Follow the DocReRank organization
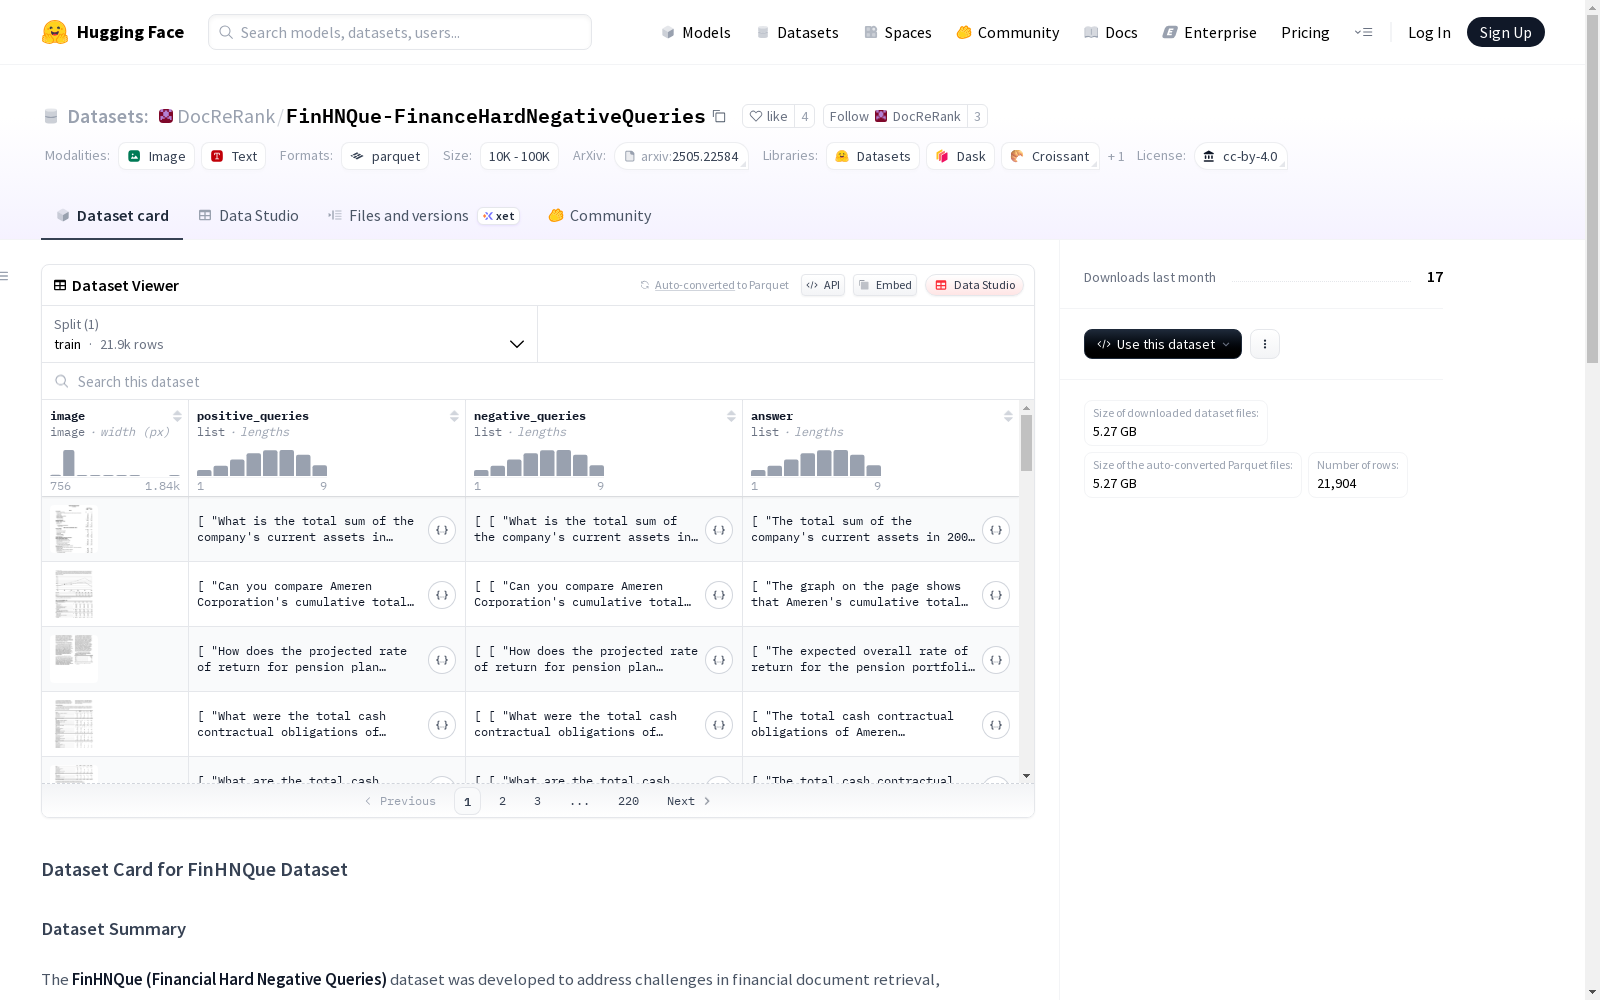Screen dimensions: 1600x1000 click(x=895, y=116)
